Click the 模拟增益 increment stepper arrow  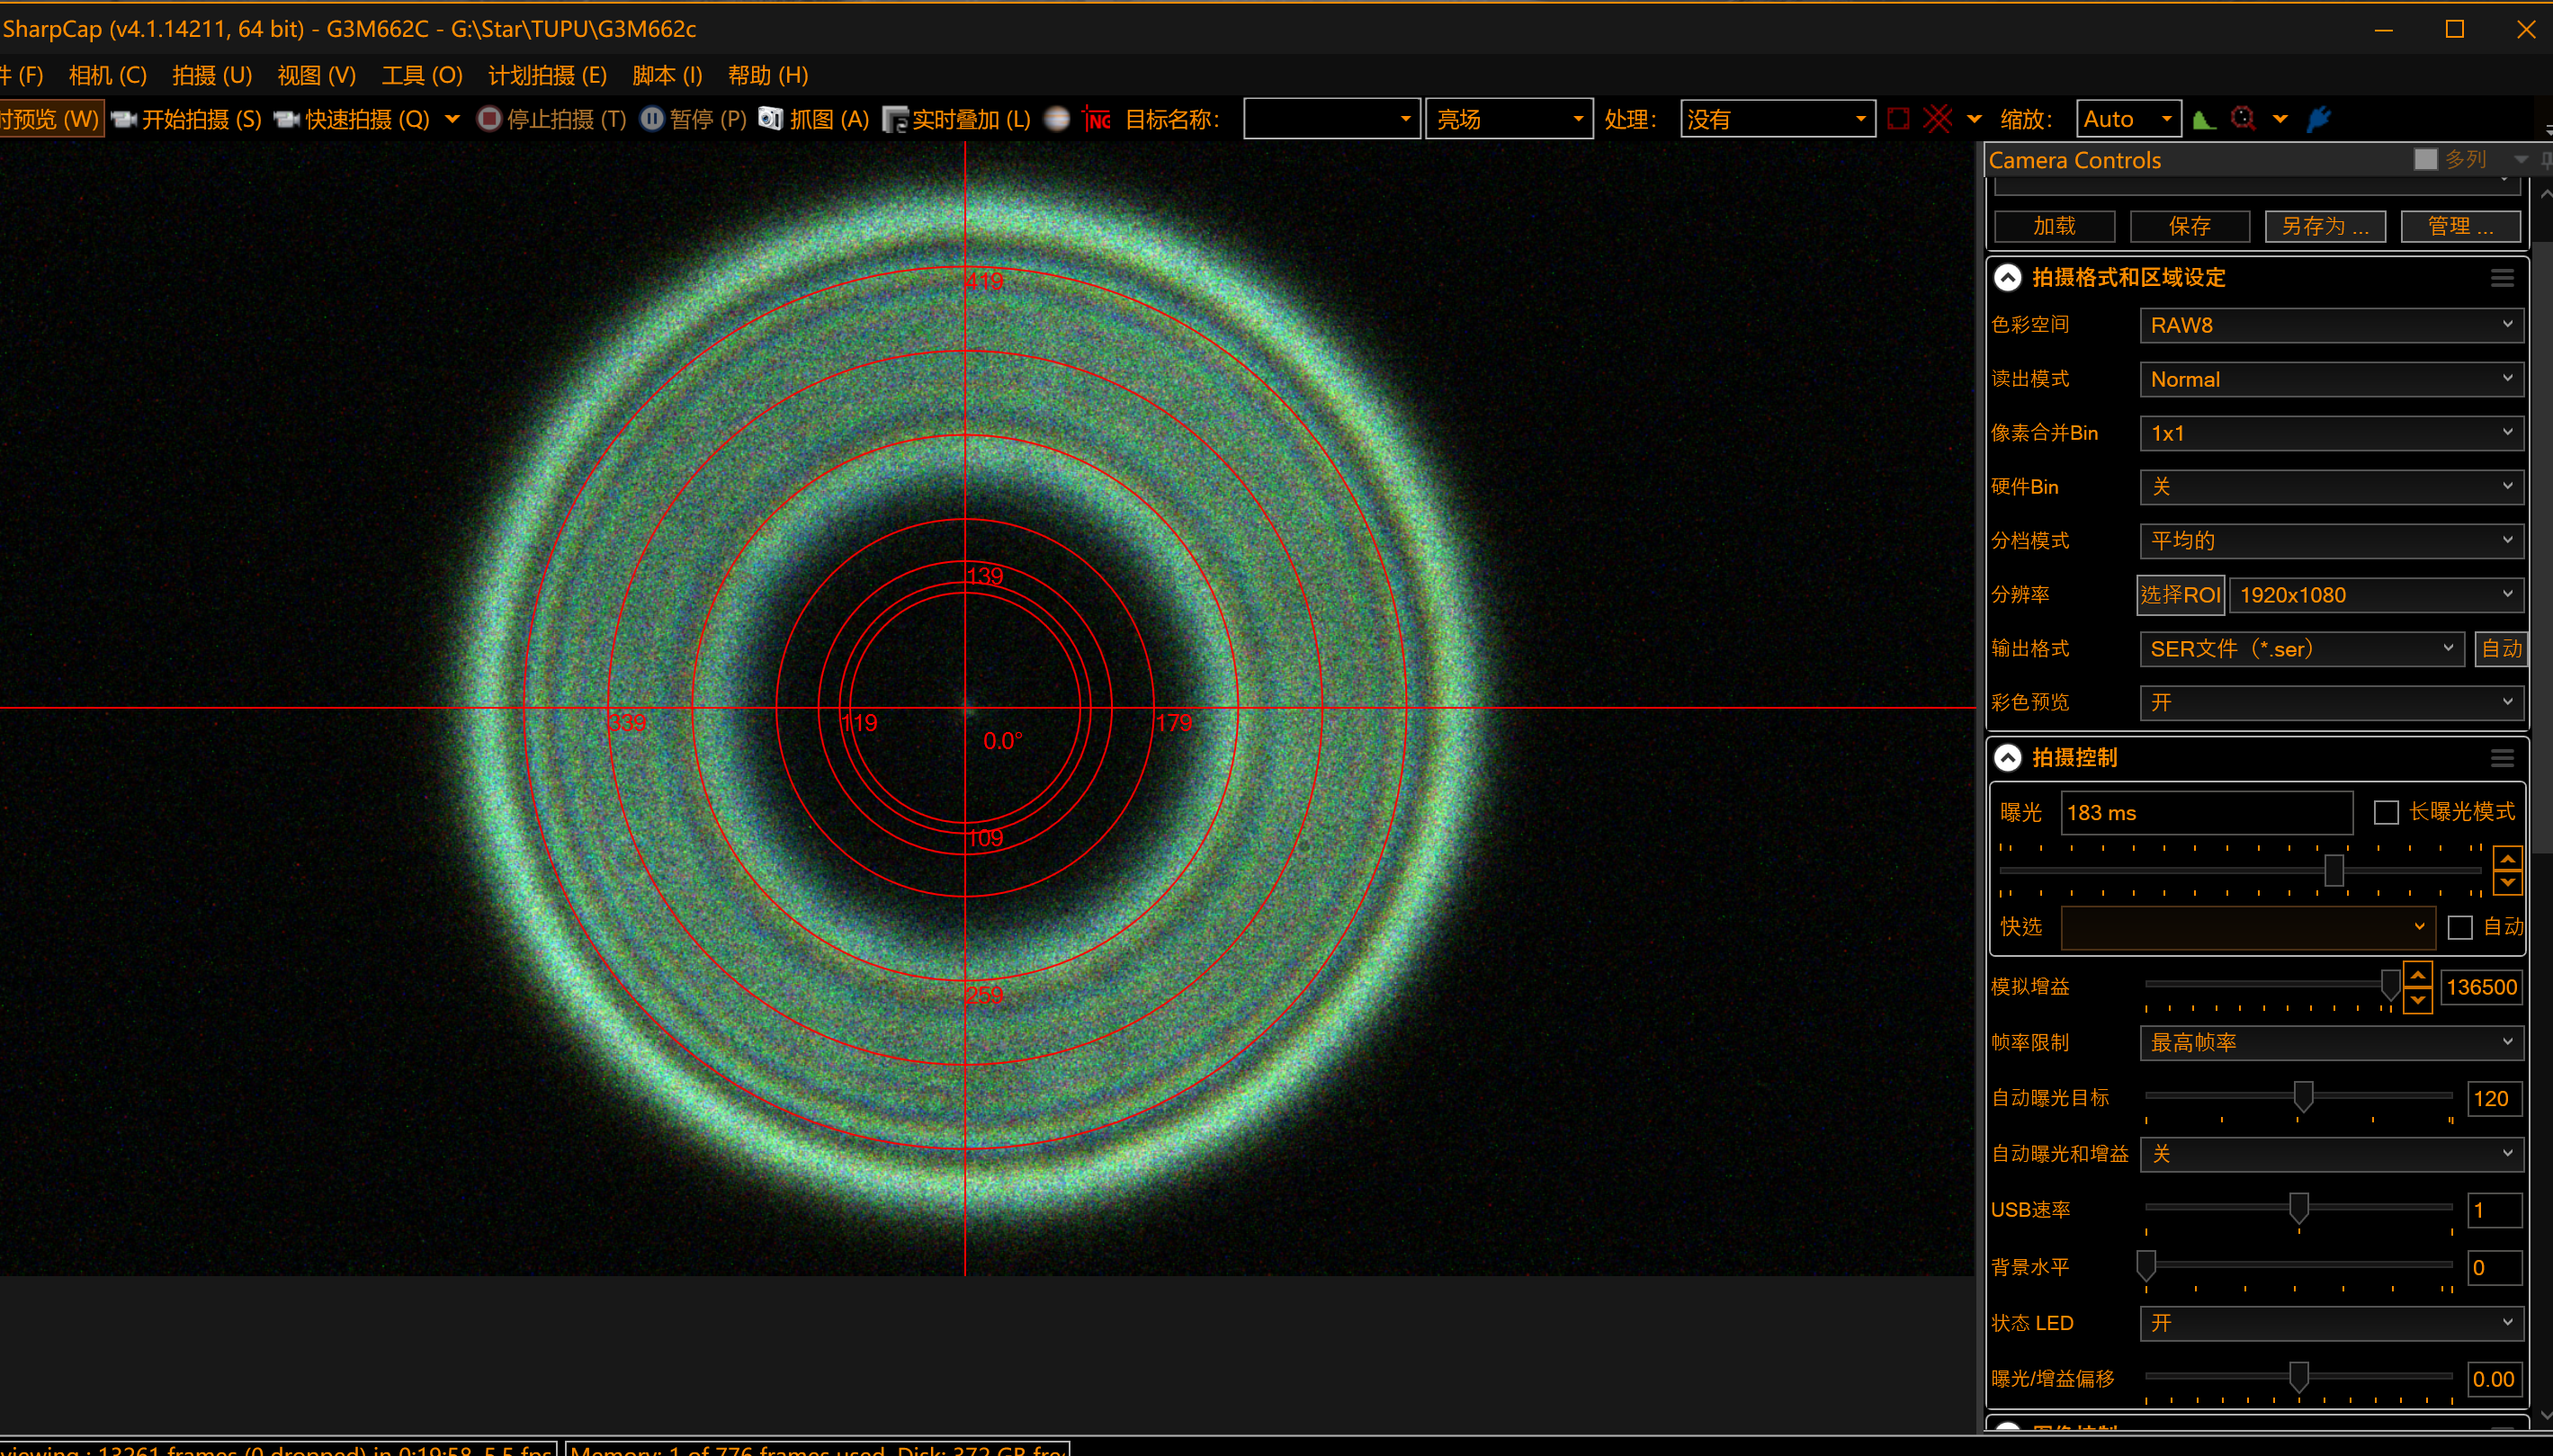tap(2417, 974)
